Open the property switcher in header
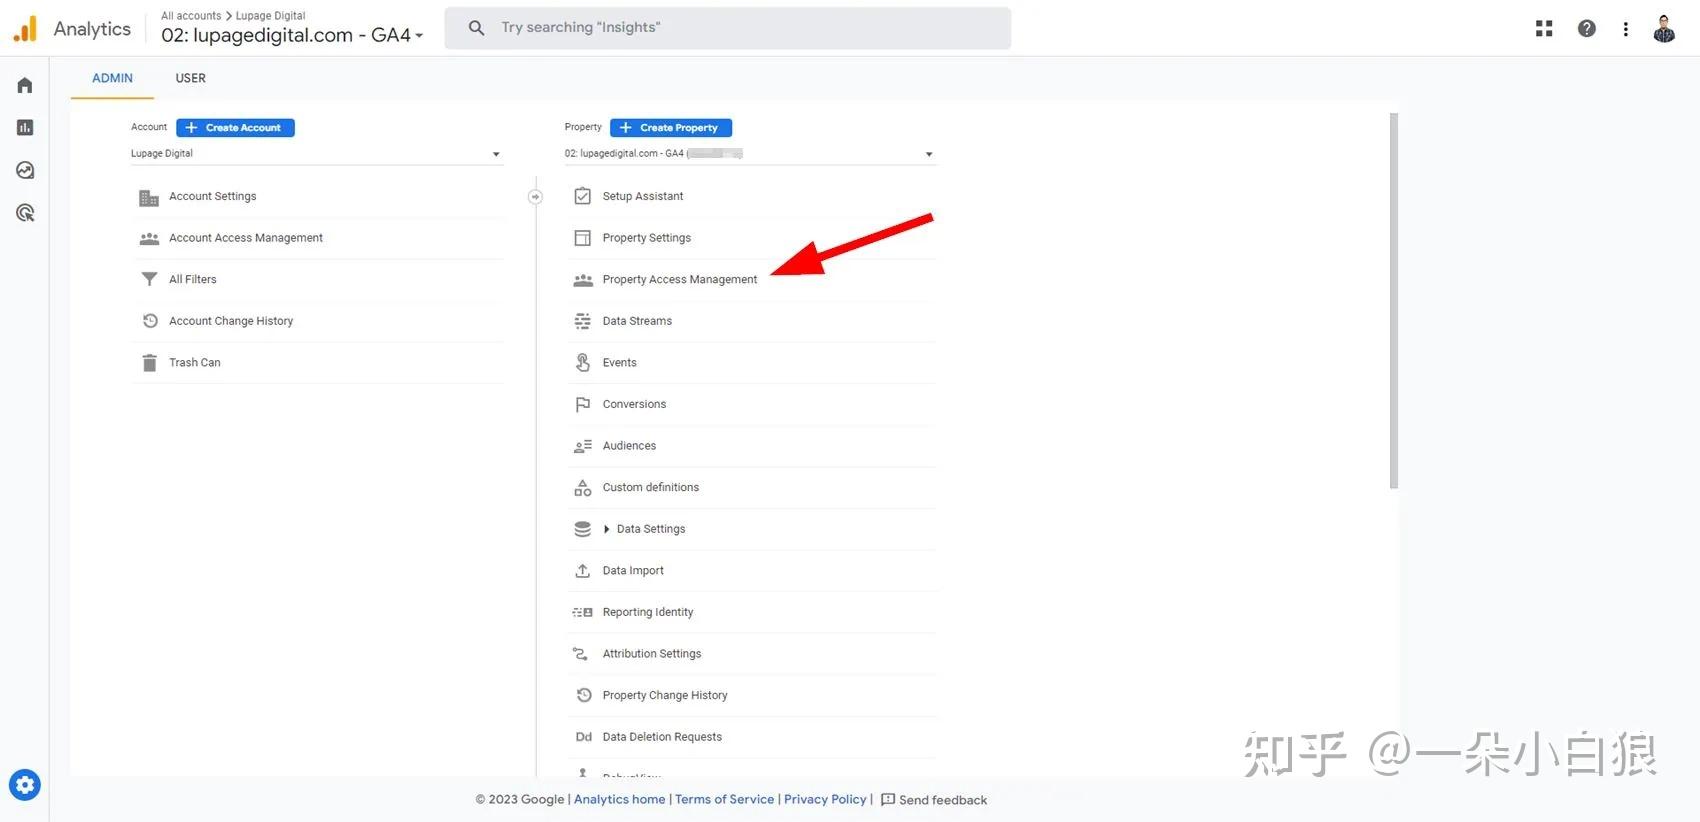Viewport: 1700px width, 822px height. [x=292, y=35]
